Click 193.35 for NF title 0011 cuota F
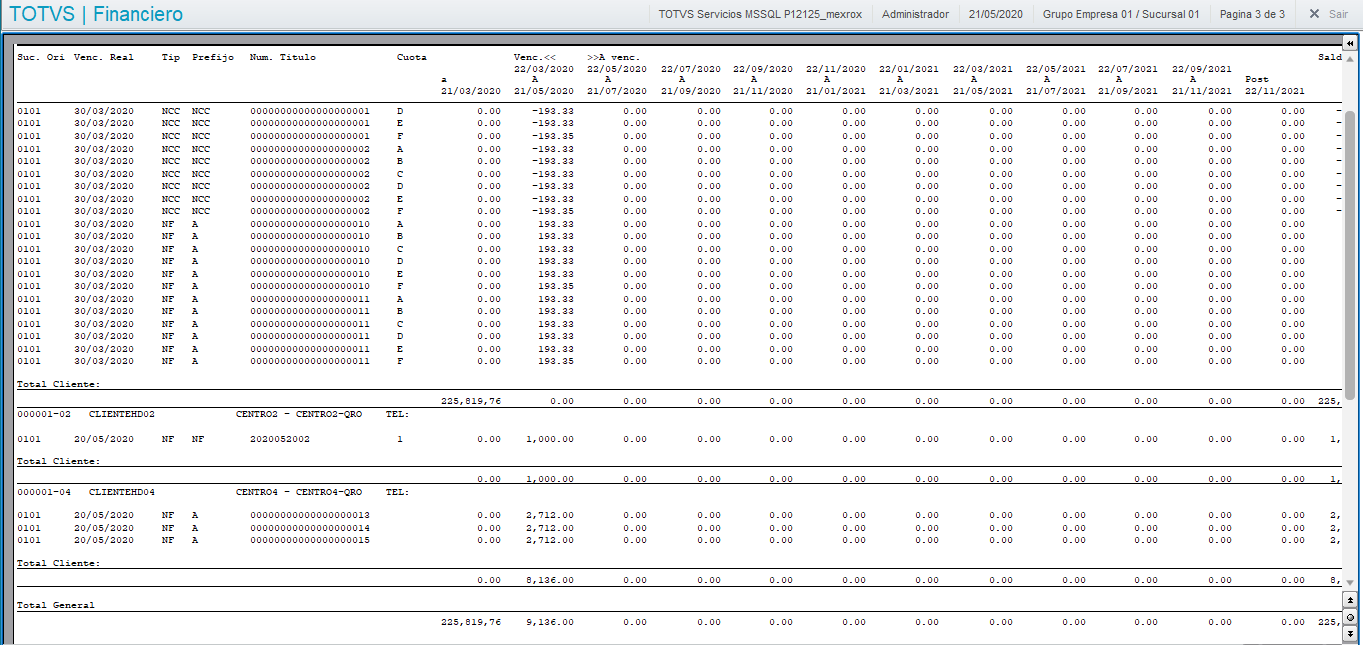1363x645 pixels. (556, 361)
